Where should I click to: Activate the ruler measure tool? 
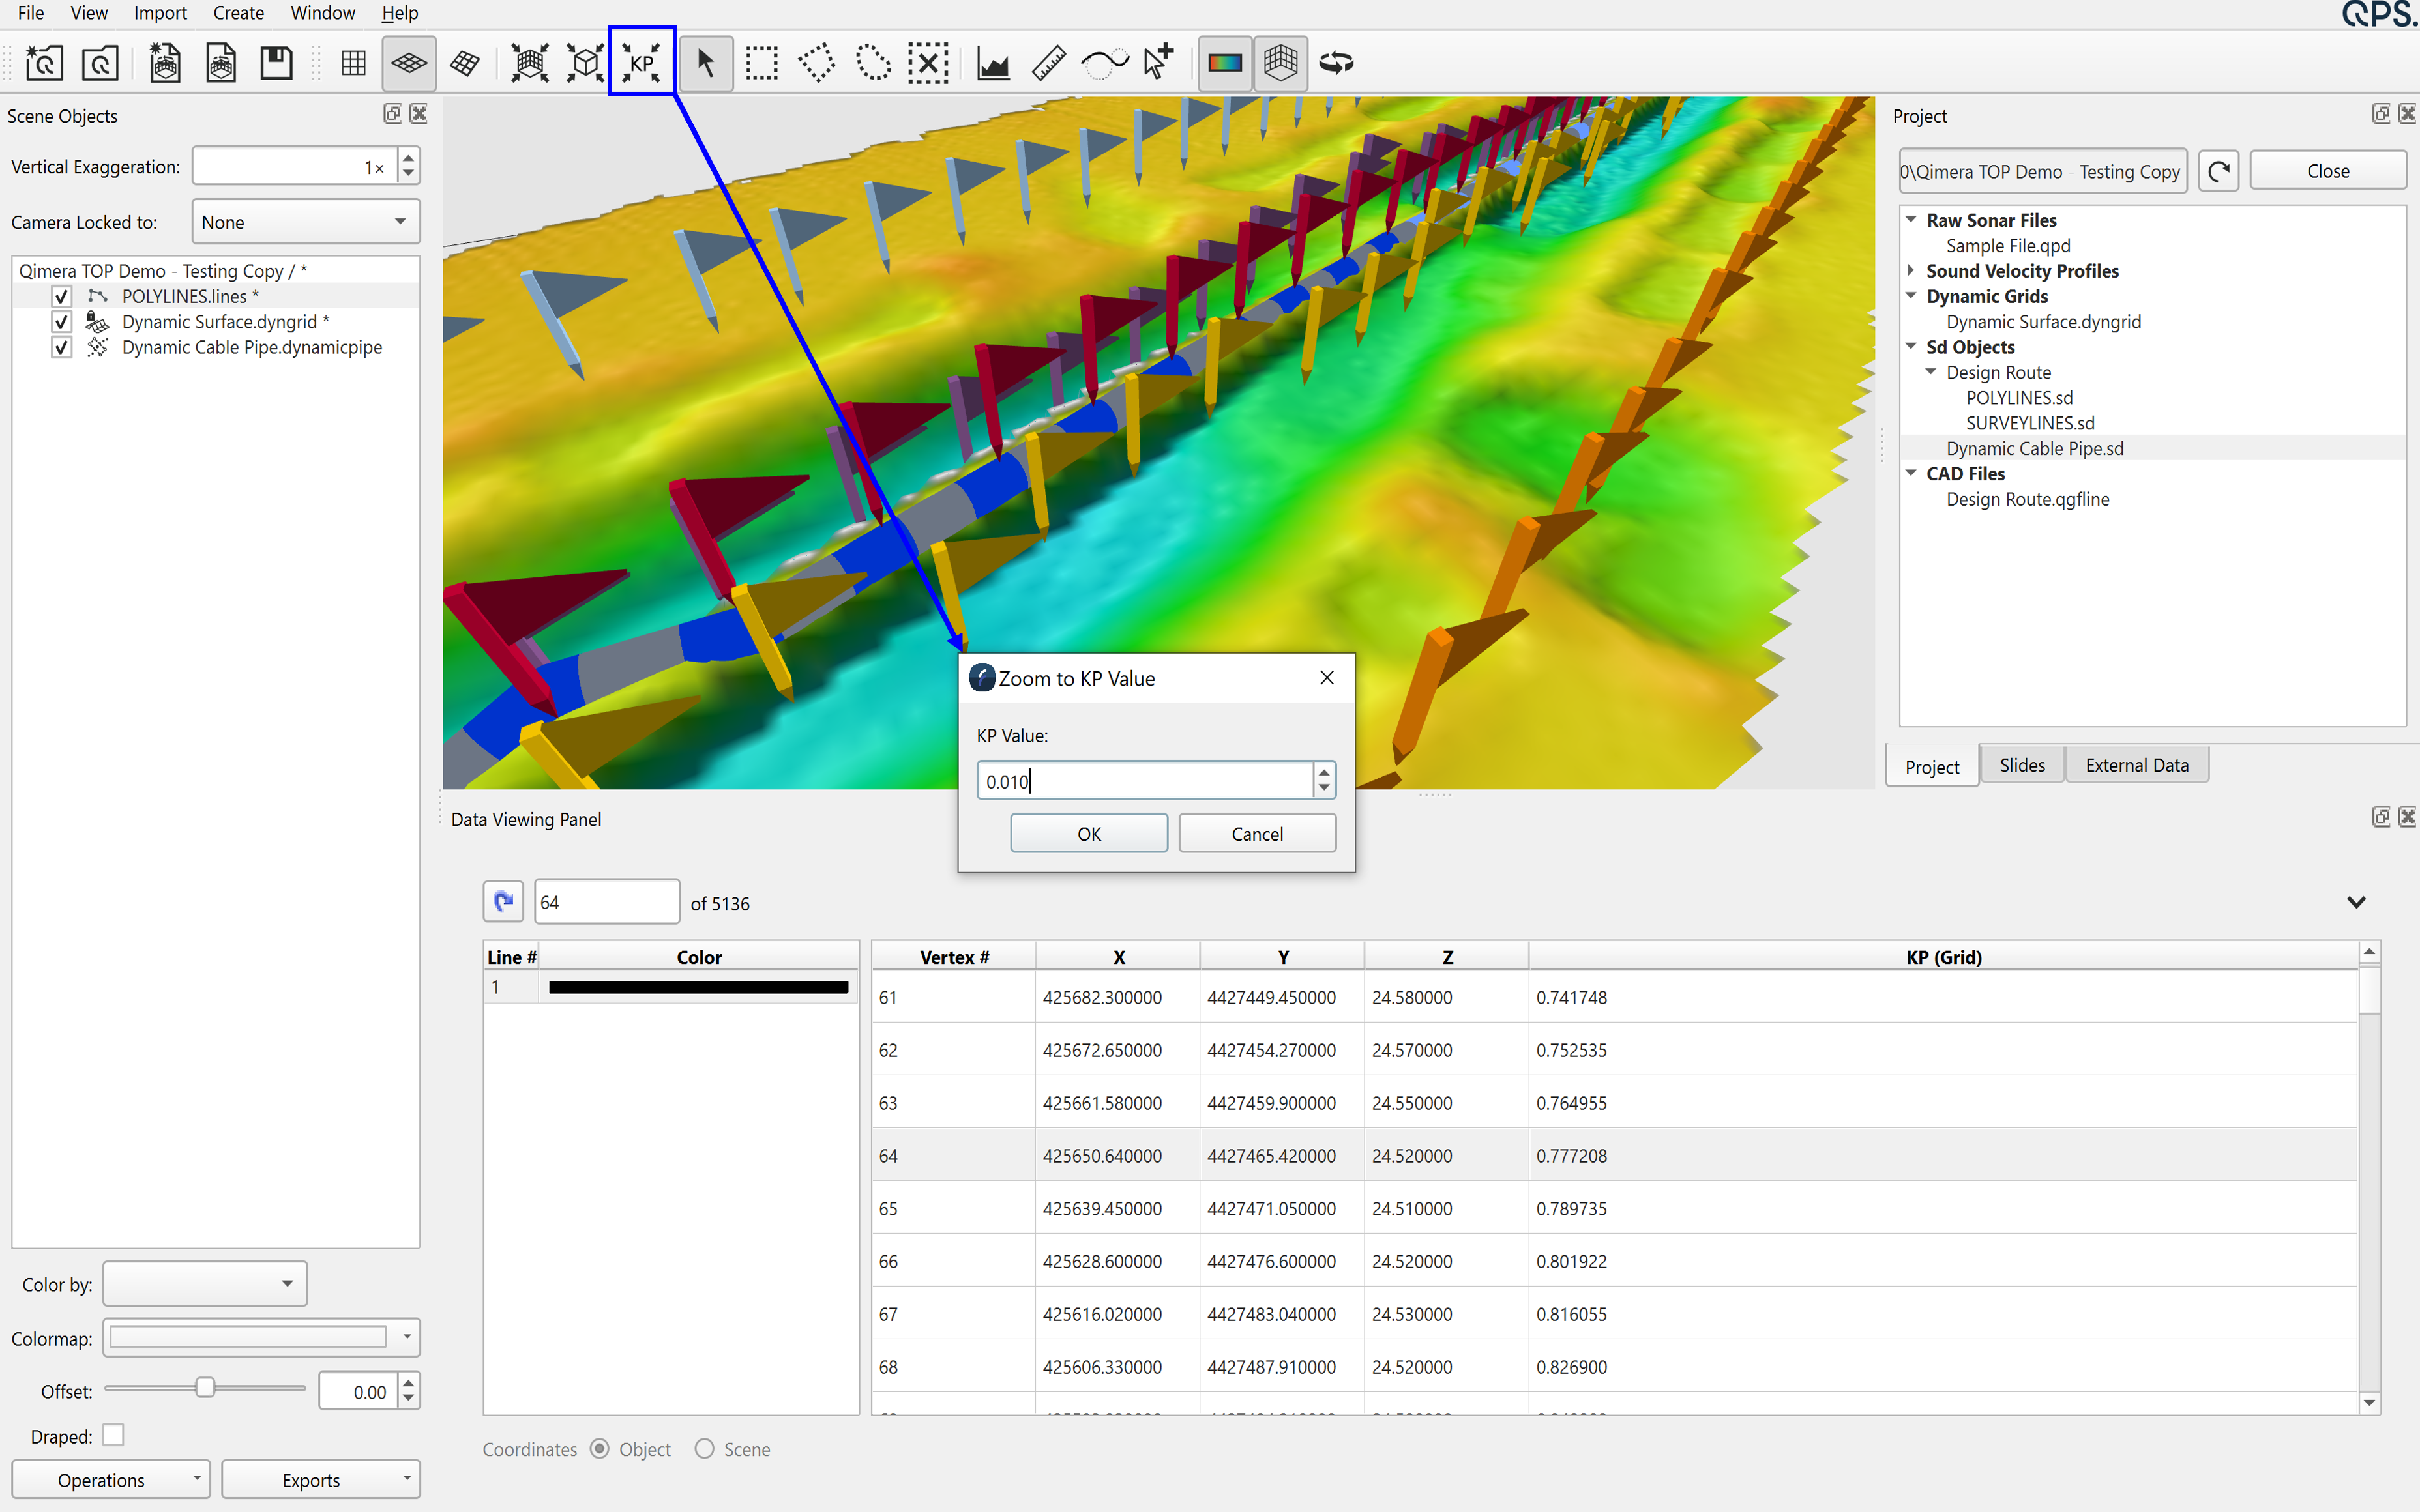click(x=1048, y=63)
